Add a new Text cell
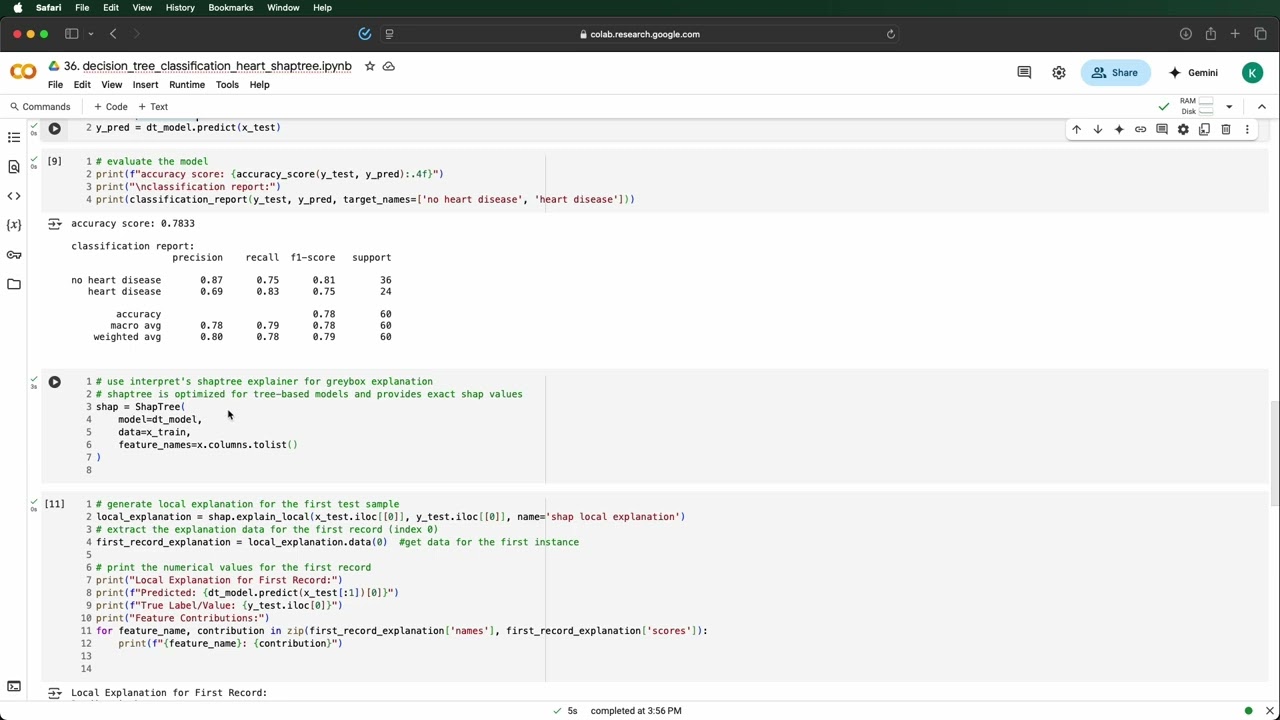Screen dimensions: 1280x720 (x=153, y=106)
